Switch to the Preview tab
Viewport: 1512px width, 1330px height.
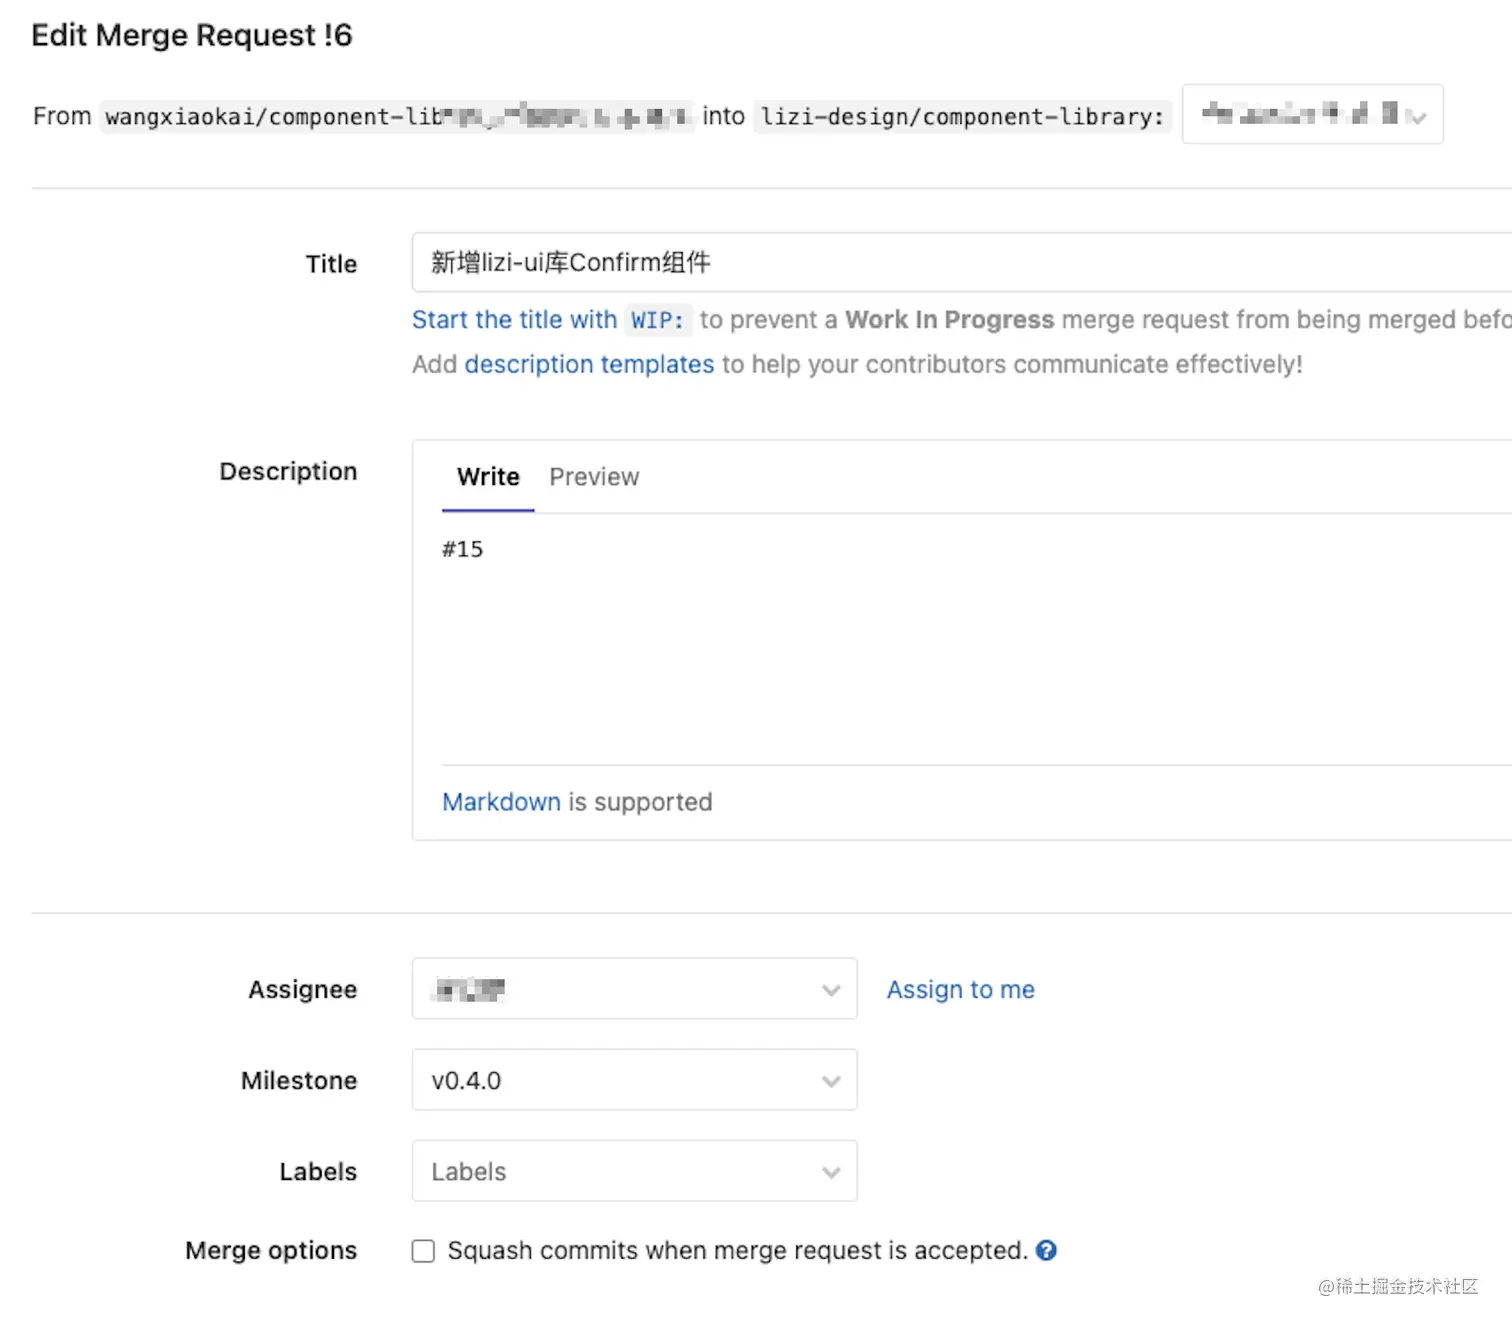(594, 477)
